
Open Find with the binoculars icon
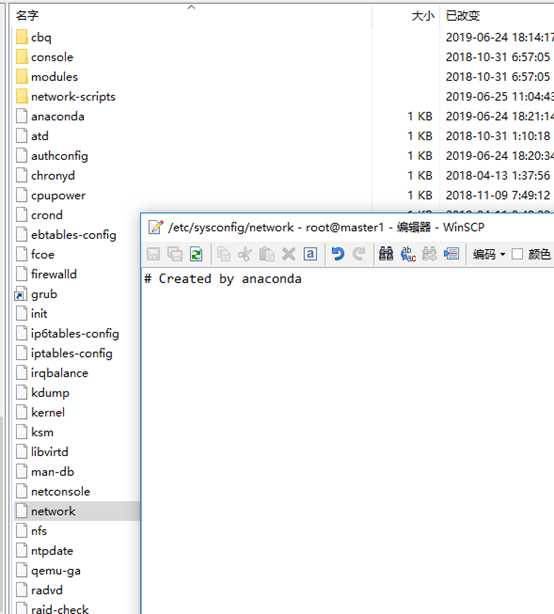coord(386,254)
